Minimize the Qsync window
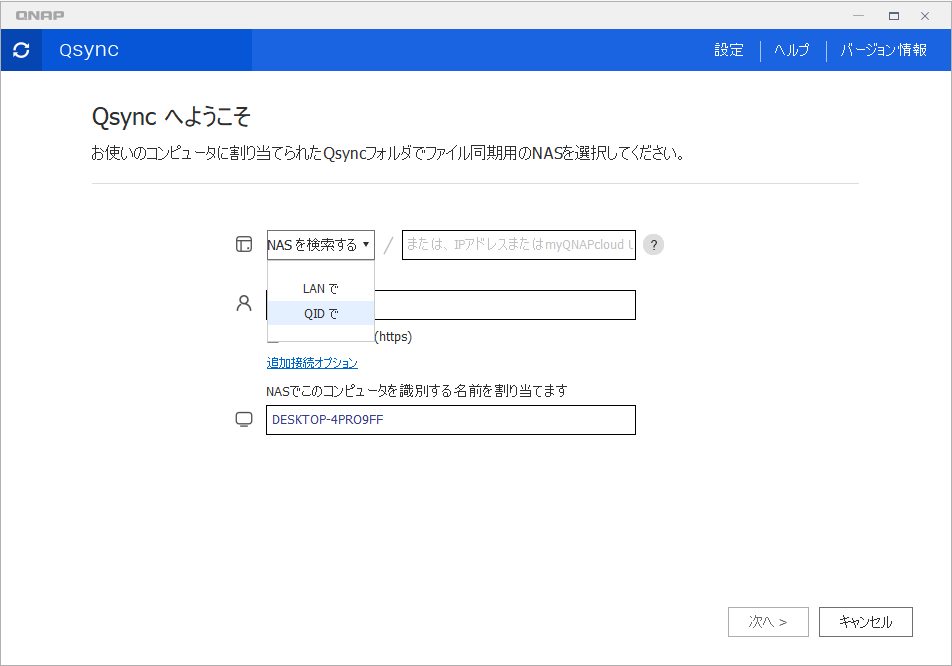952x666 pixels. click(859, 15)
